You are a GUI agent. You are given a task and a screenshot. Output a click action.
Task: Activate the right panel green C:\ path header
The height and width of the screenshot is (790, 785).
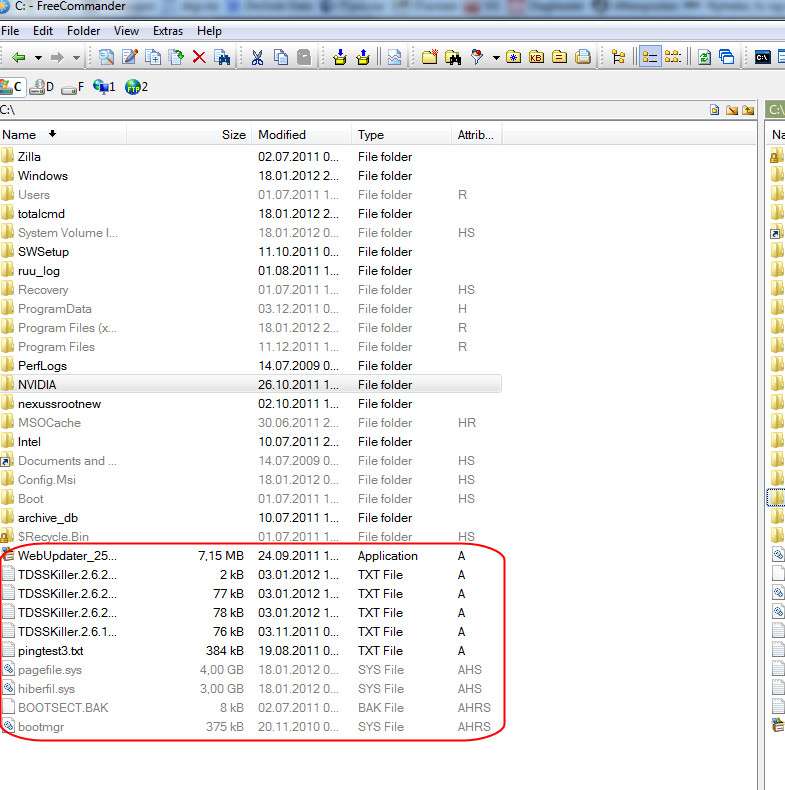(775, 110)
